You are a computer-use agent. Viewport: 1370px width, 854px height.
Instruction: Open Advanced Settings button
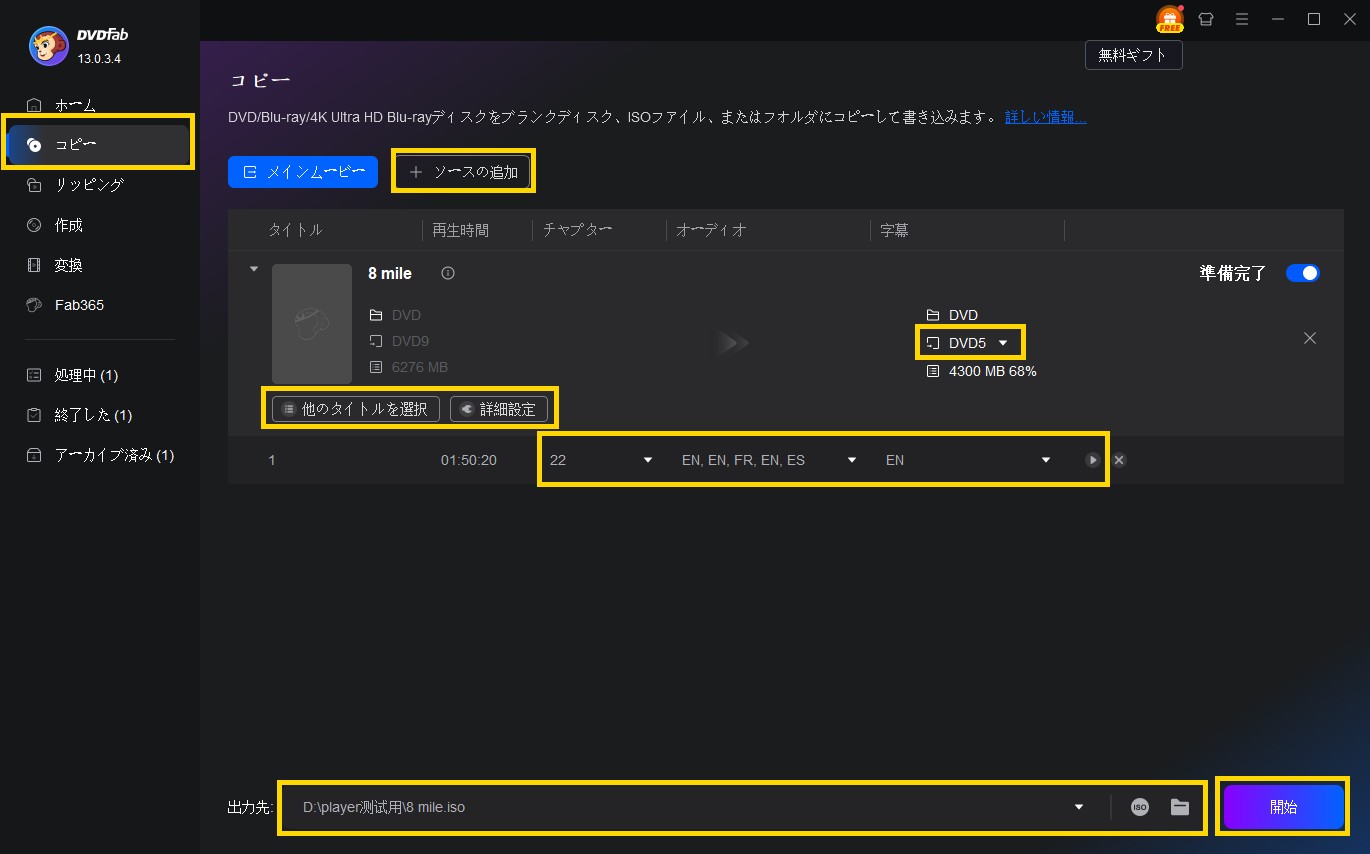[499, 409]
